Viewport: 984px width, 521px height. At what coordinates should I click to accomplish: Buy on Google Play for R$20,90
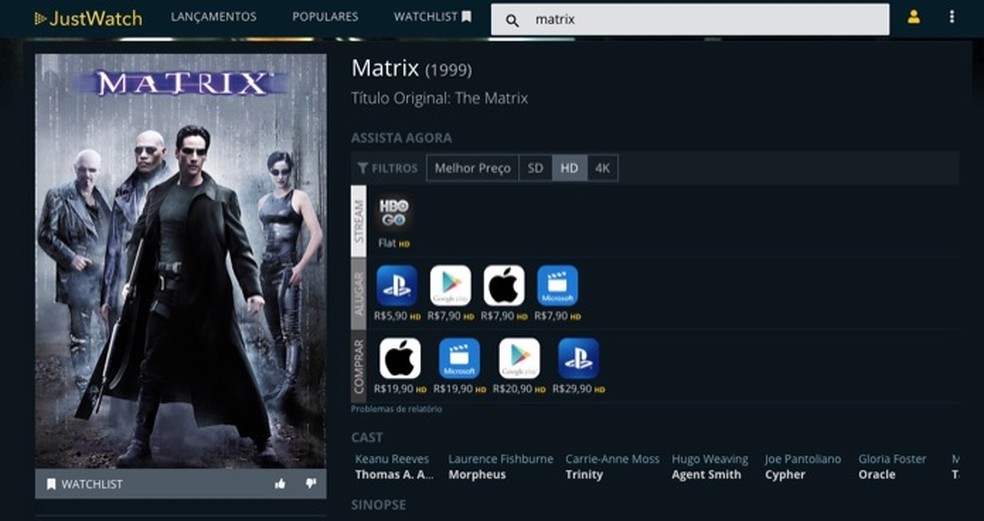[519, 358]
